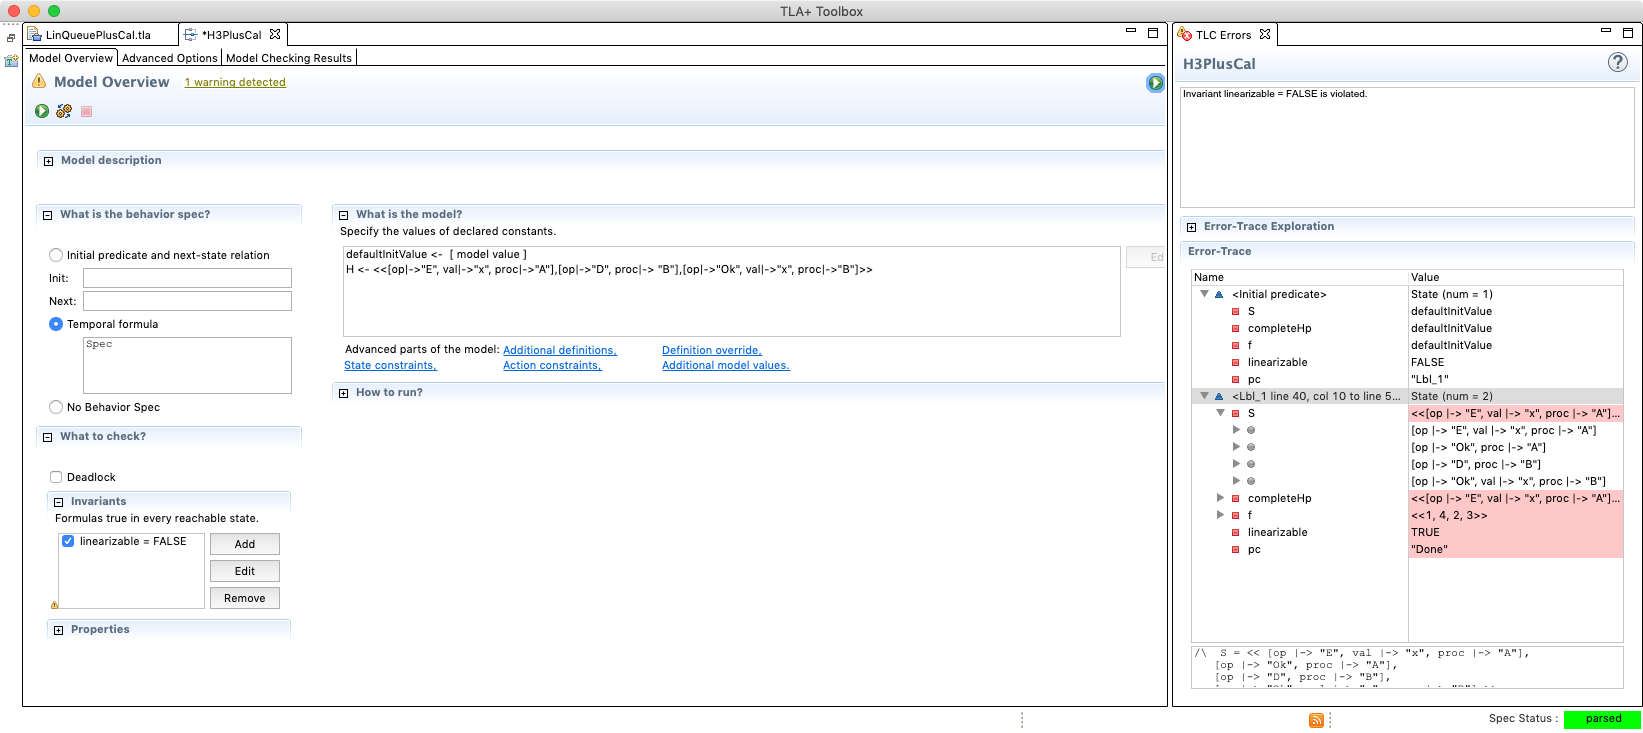Choose No Behavior Spec option
Image resolution: width=1643 pixels, height=733 pixels.
tap(56, 407)
